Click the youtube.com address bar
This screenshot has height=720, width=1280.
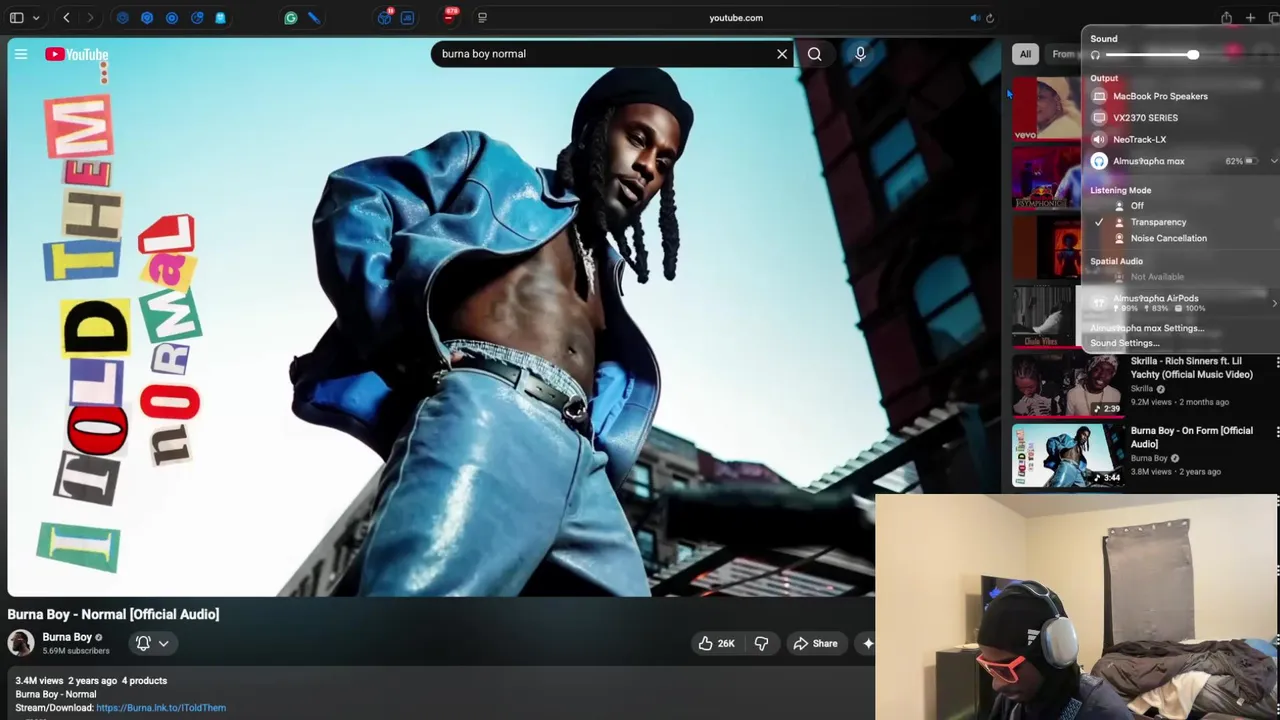[736, 18]
